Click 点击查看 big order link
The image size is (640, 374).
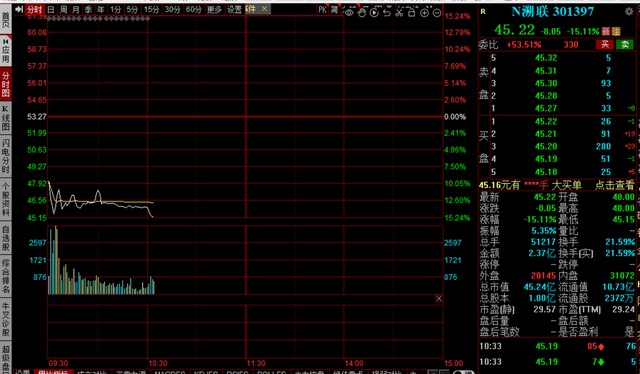click(614, 185)
